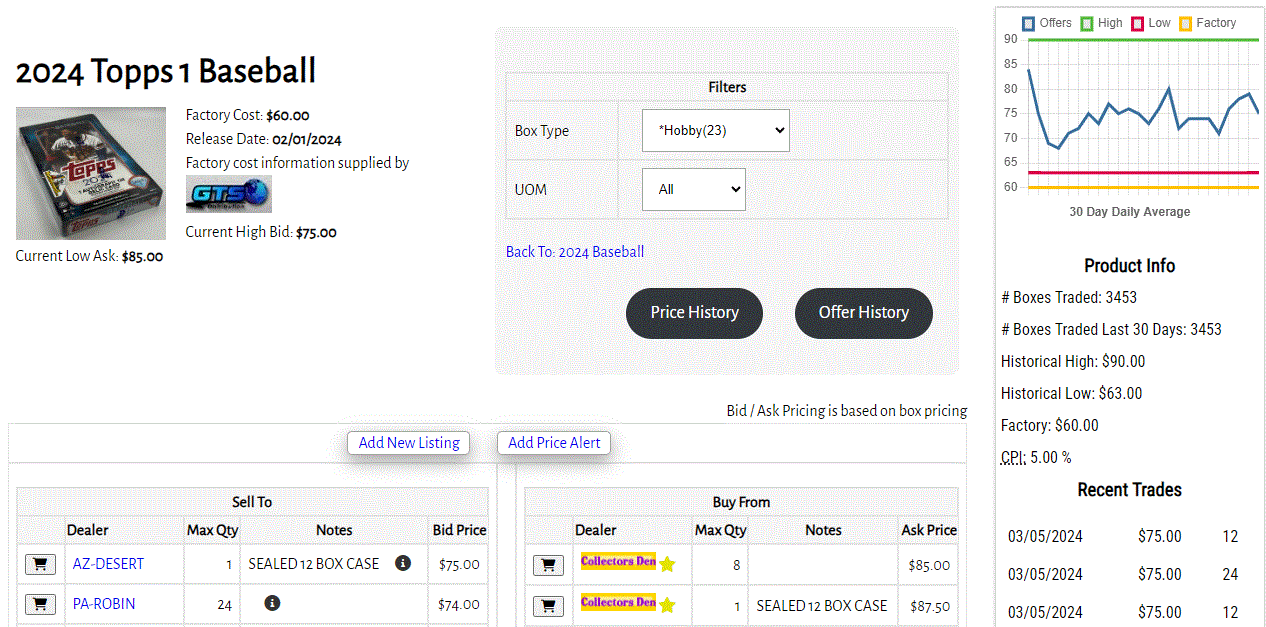Screen dimensions: 1266x627
Task: Open the UOM dropdown
Action: pos(693,189)
